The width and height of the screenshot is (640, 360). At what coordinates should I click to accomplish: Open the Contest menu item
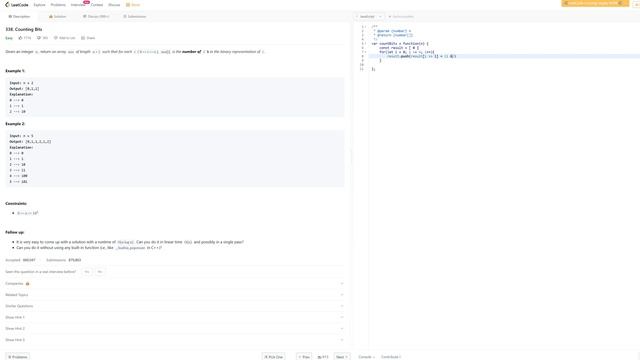(x=97, y=5)
